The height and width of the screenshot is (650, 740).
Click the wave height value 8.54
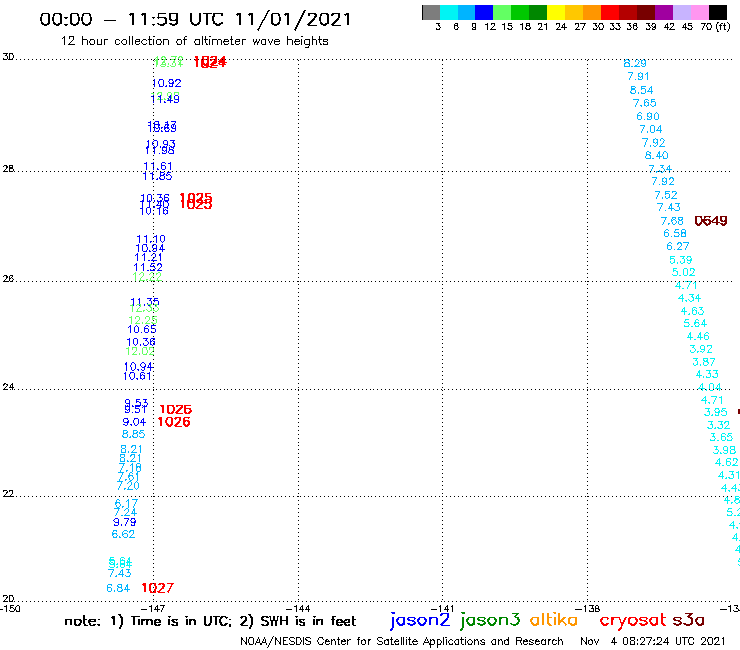[x=641, y=90]
